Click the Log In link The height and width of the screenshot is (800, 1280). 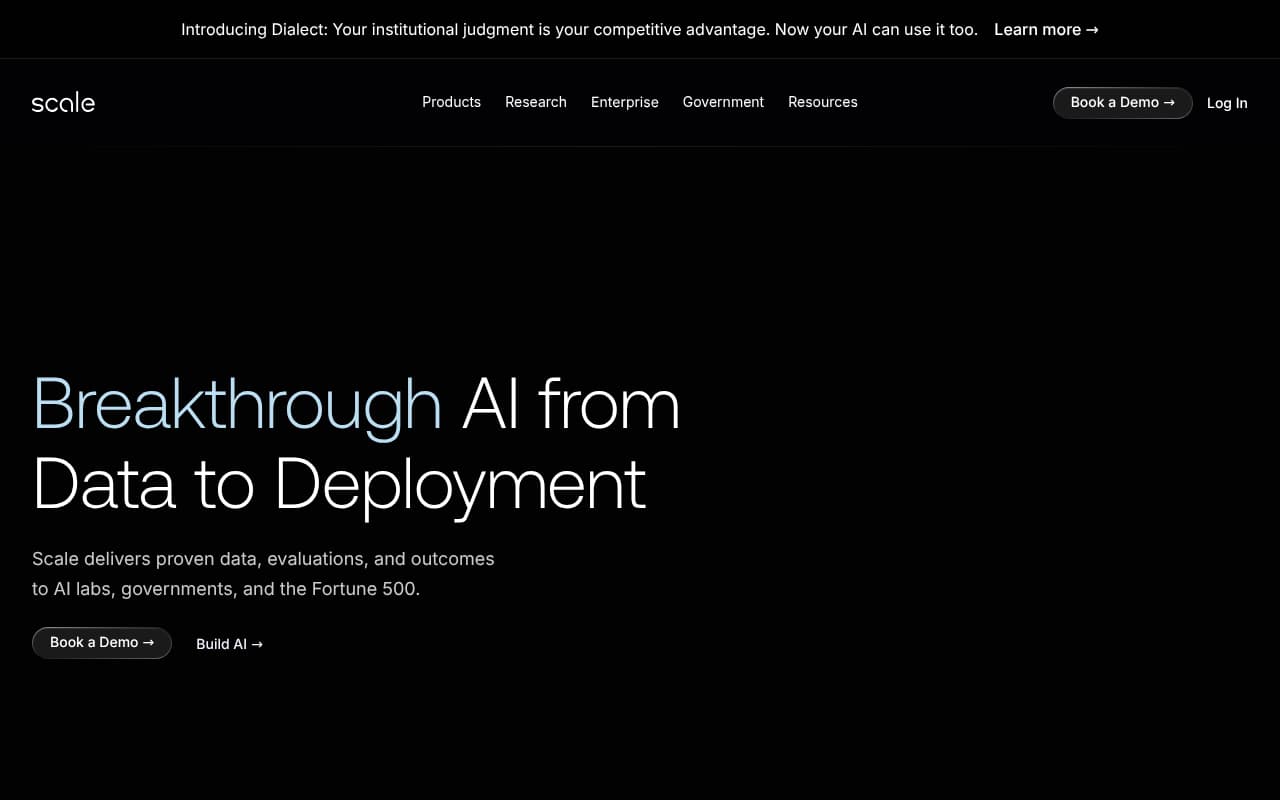[x=1227, y=103]
